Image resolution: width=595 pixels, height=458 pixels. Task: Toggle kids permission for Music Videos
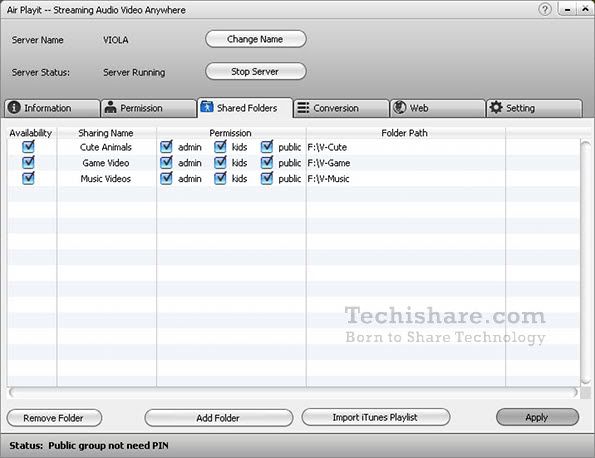(220, 178)
